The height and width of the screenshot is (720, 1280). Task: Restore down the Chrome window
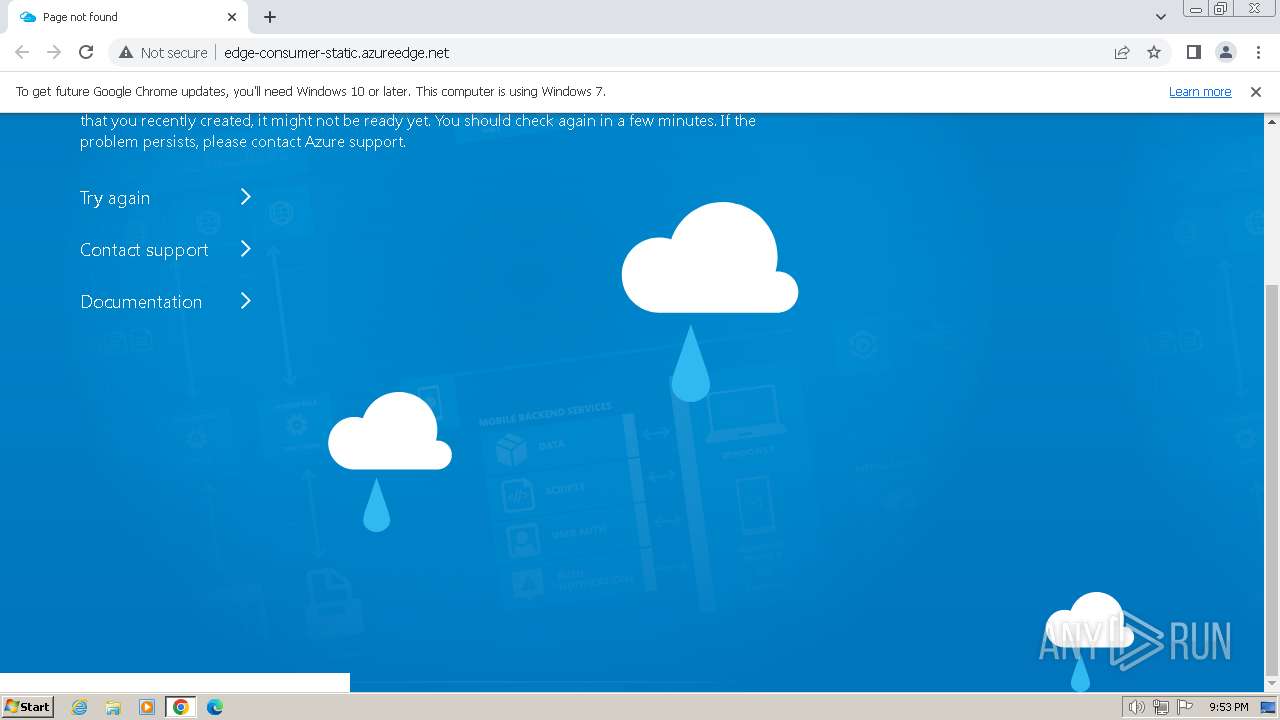click(x=1221, y=9)
